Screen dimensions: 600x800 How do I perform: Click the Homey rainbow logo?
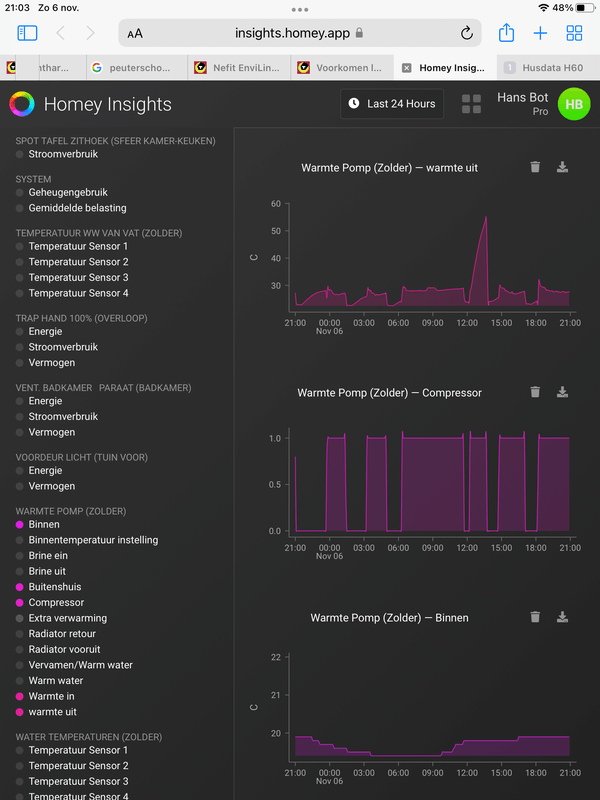[22, 104]
